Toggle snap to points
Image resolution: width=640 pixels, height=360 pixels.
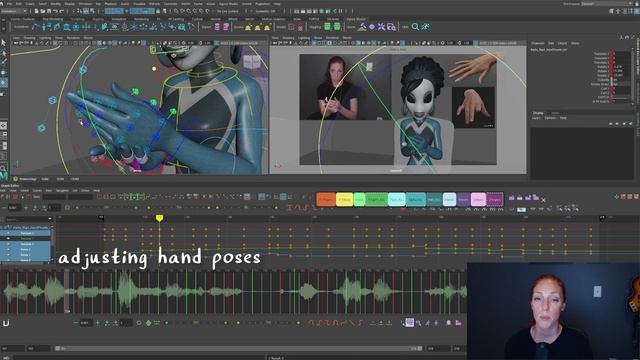[x=188, y=11]
